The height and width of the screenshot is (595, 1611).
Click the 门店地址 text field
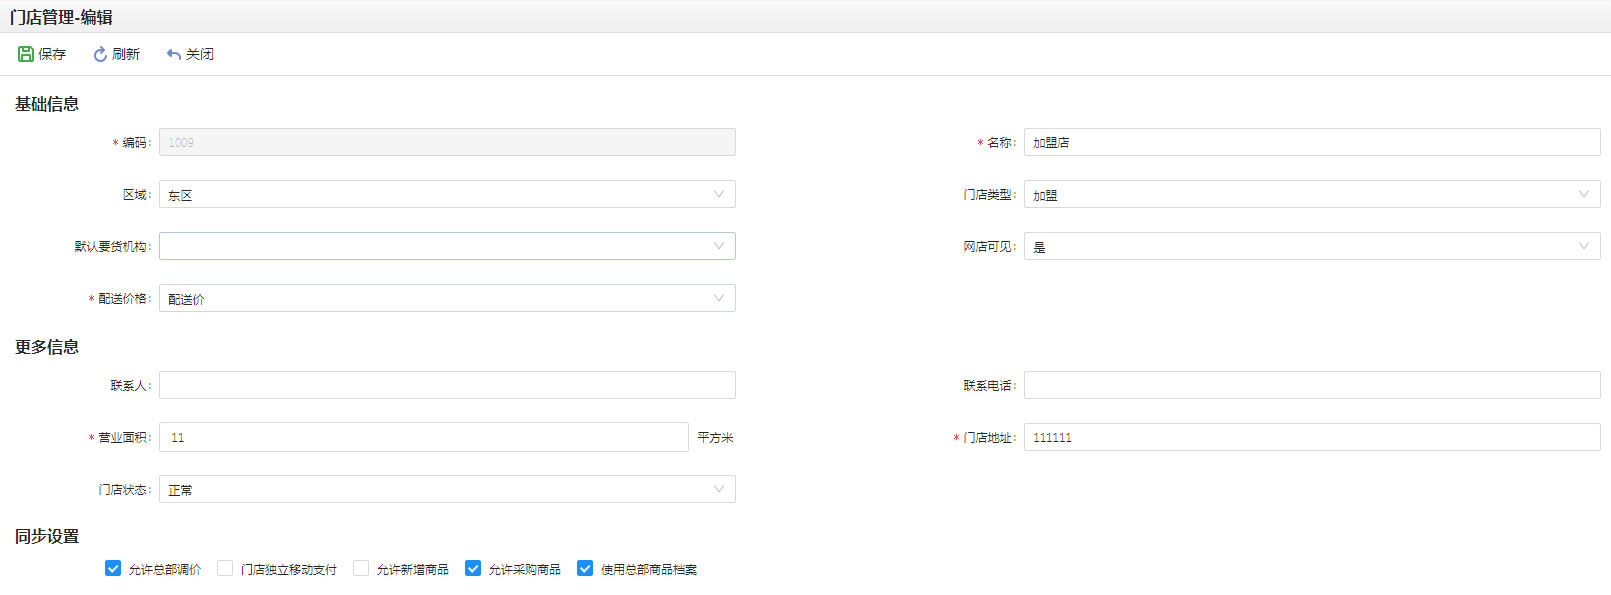(1311, 437)
